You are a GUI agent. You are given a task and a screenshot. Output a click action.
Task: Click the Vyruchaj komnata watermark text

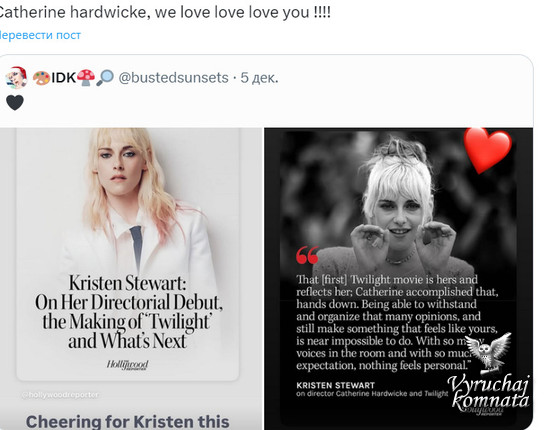coord(490,392)
